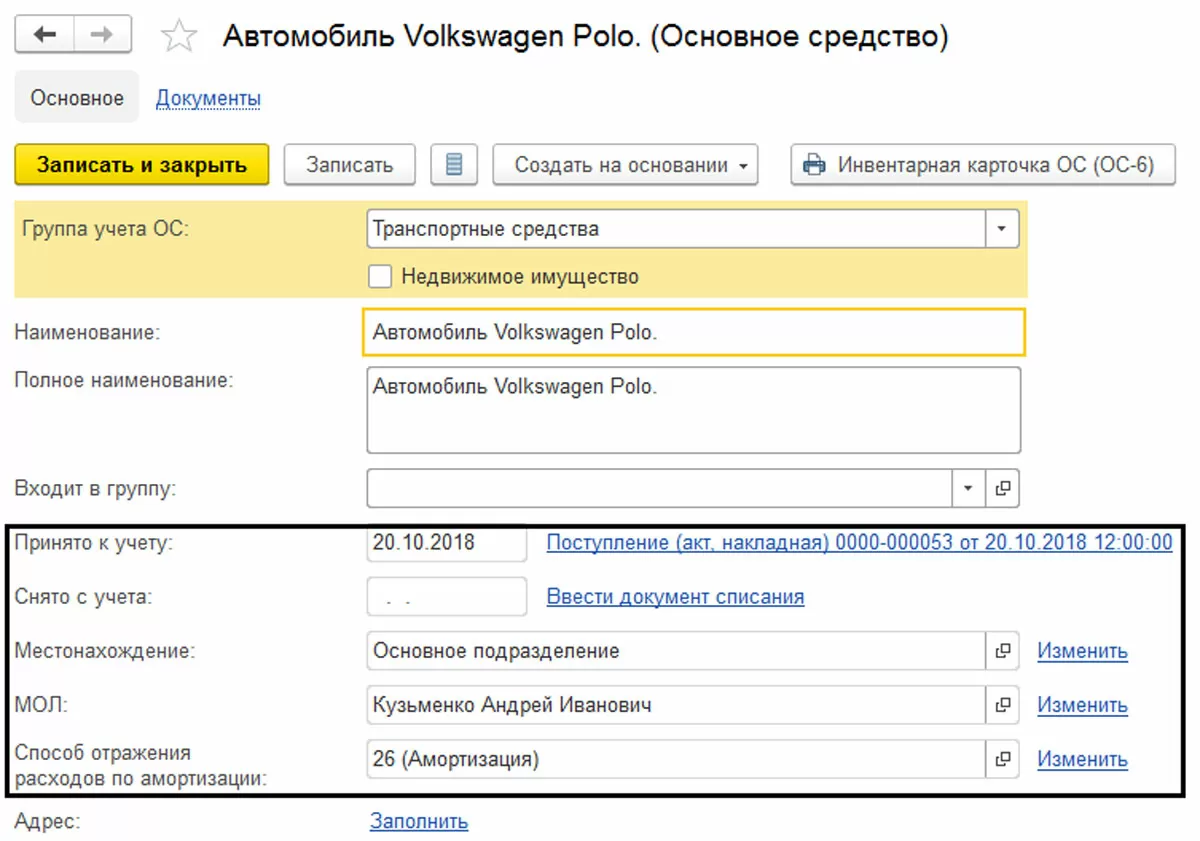1200x841 pixels.
Task: Open the Создать на основании menu
Action: point(625,165)
